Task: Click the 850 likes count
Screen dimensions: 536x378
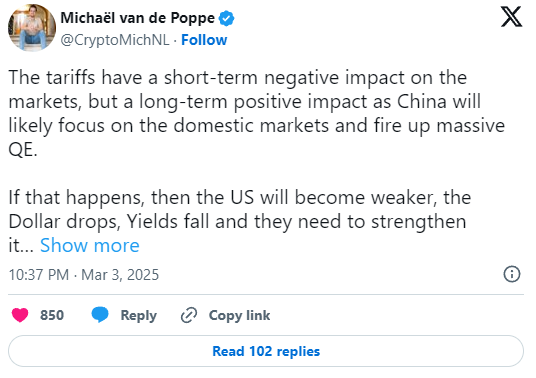Action: [x=52, y=315]
